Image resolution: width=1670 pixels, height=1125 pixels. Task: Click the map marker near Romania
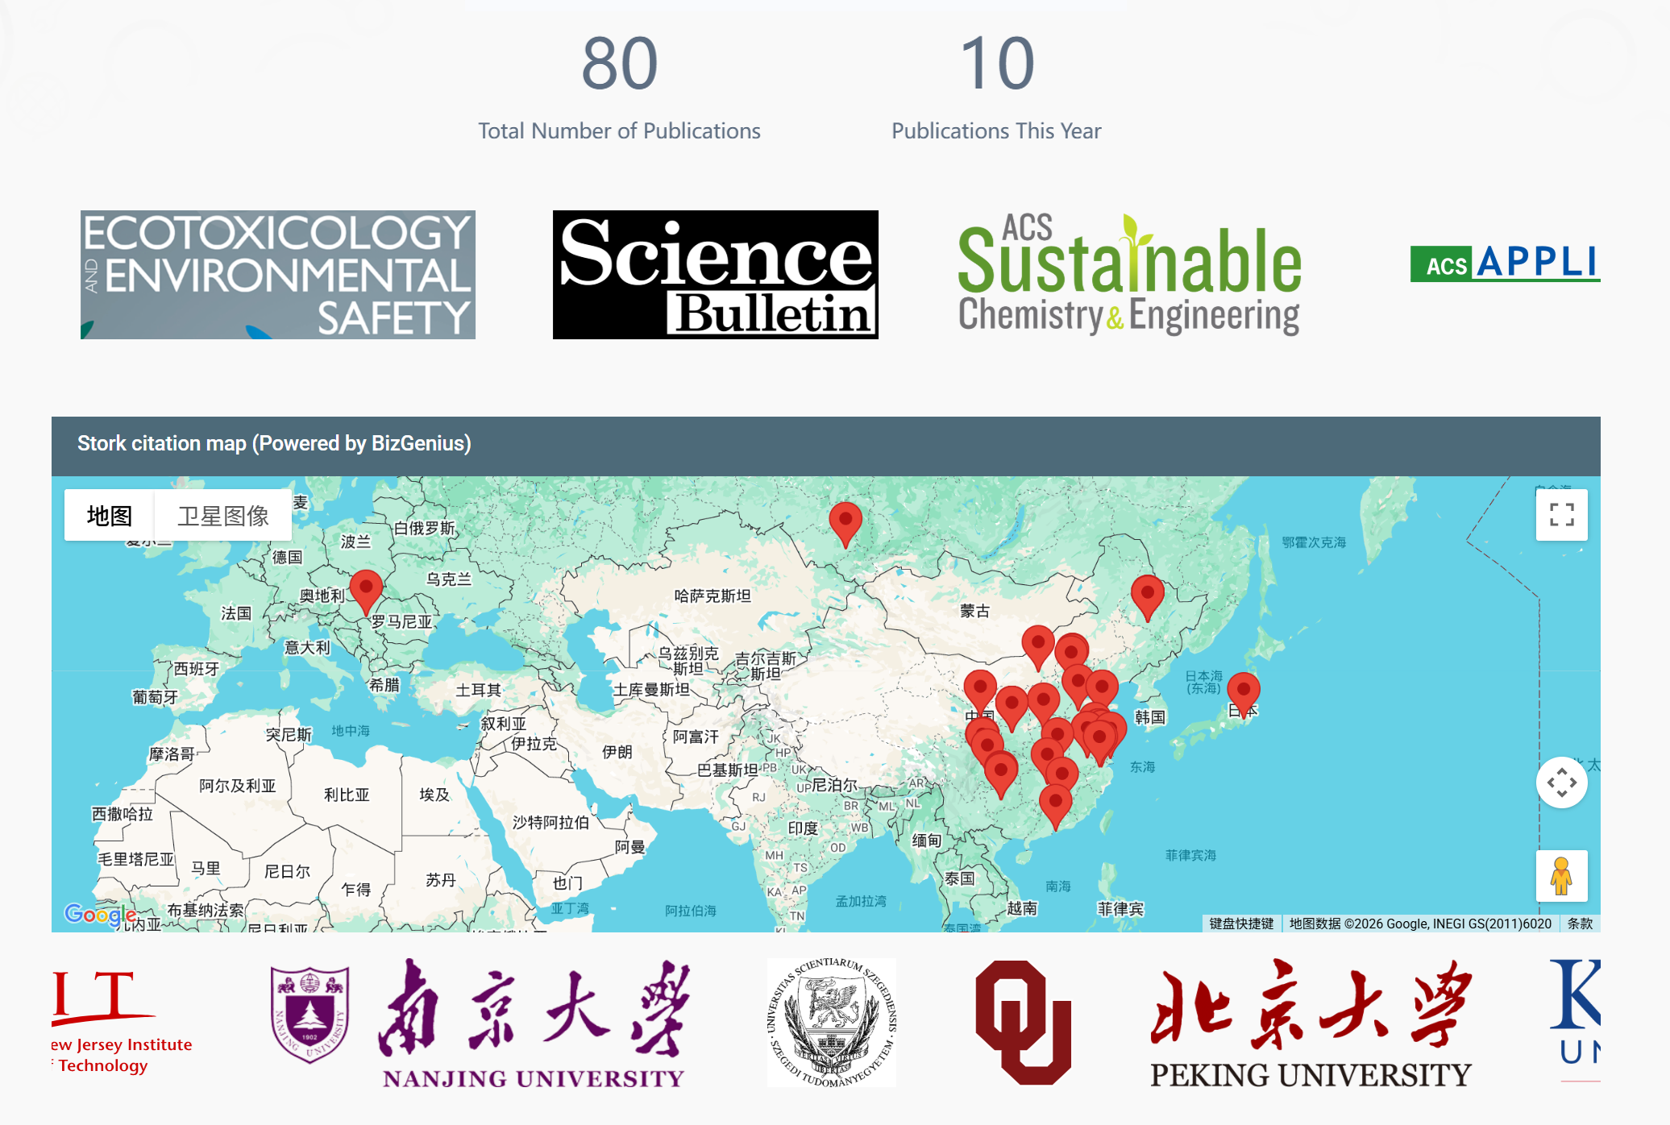(366, 588)
